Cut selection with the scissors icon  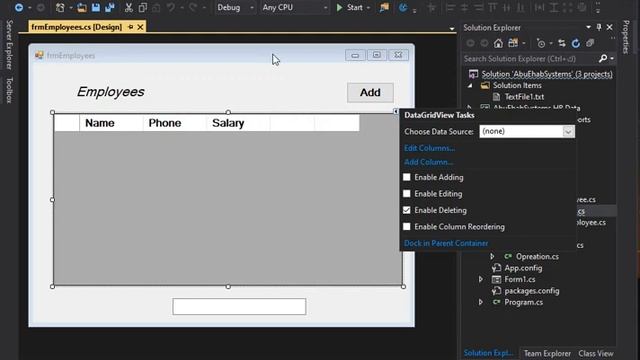click(x=129, y=7)
